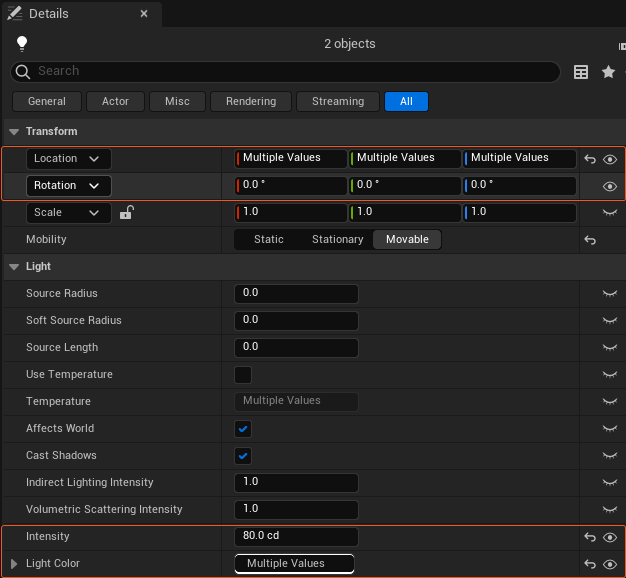Screen dimensions: 626x578
Task: Switch to the General filter tab
Action: coord(47,101)
